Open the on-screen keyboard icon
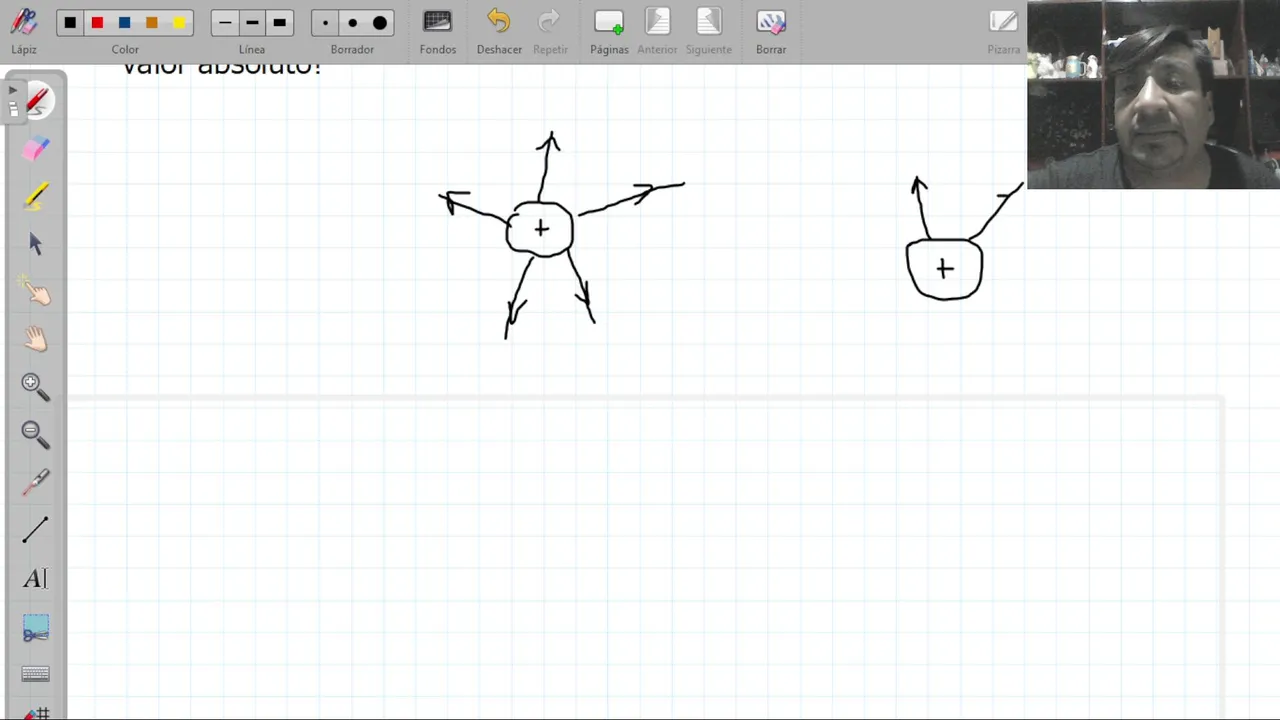The width and height of the screenshot is (1280, 720). (x=35, y=674)
